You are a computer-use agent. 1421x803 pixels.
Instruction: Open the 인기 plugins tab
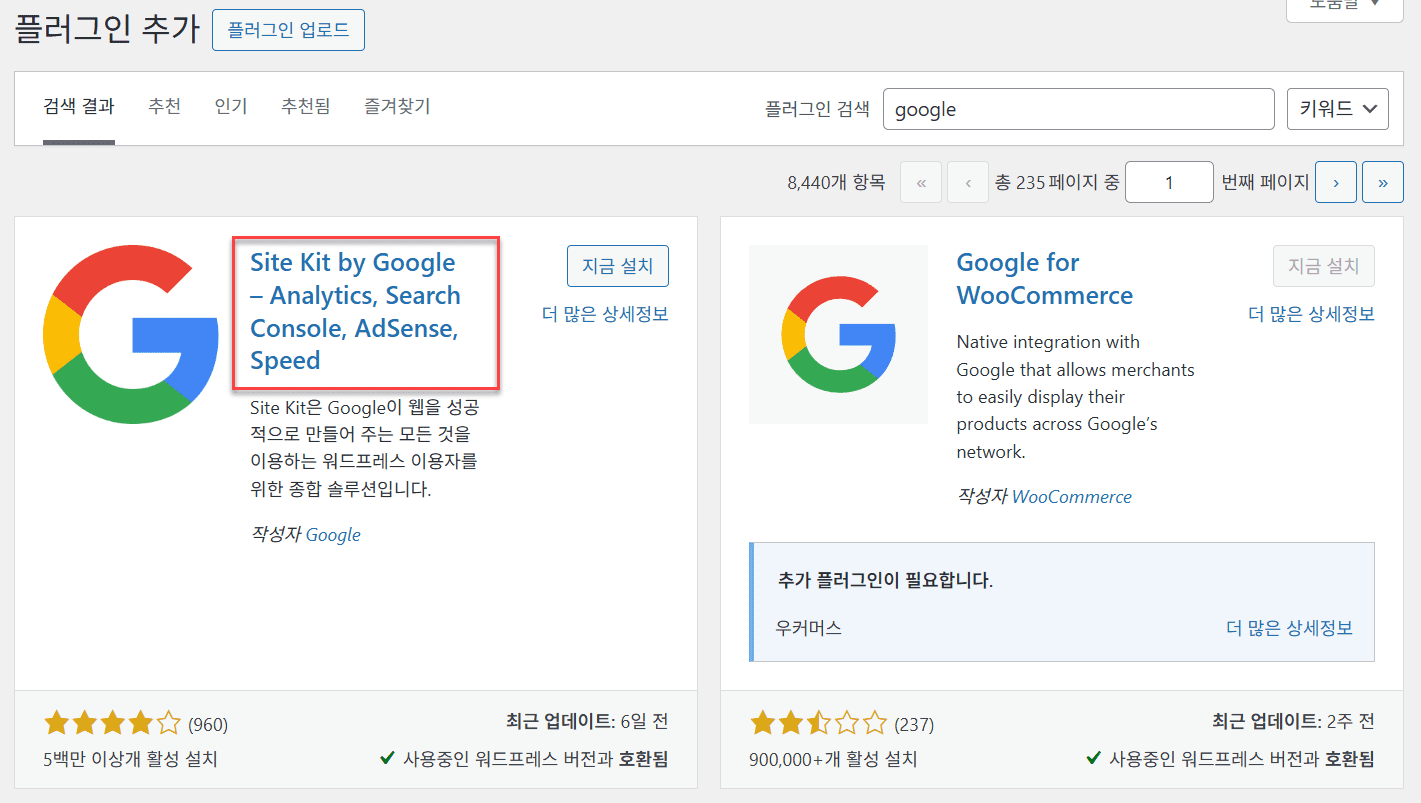230,106
